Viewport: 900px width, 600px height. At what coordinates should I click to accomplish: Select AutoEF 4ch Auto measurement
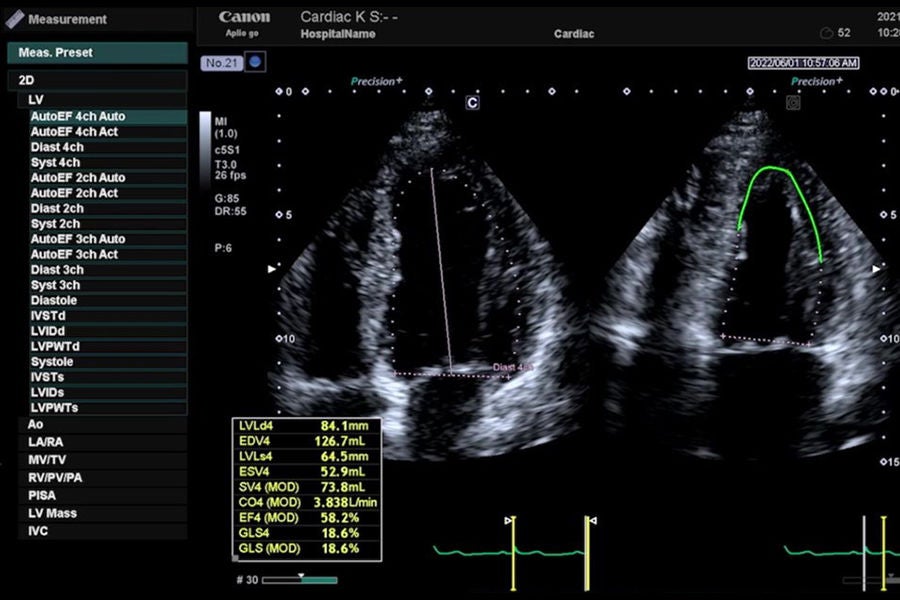click(108, 117)
